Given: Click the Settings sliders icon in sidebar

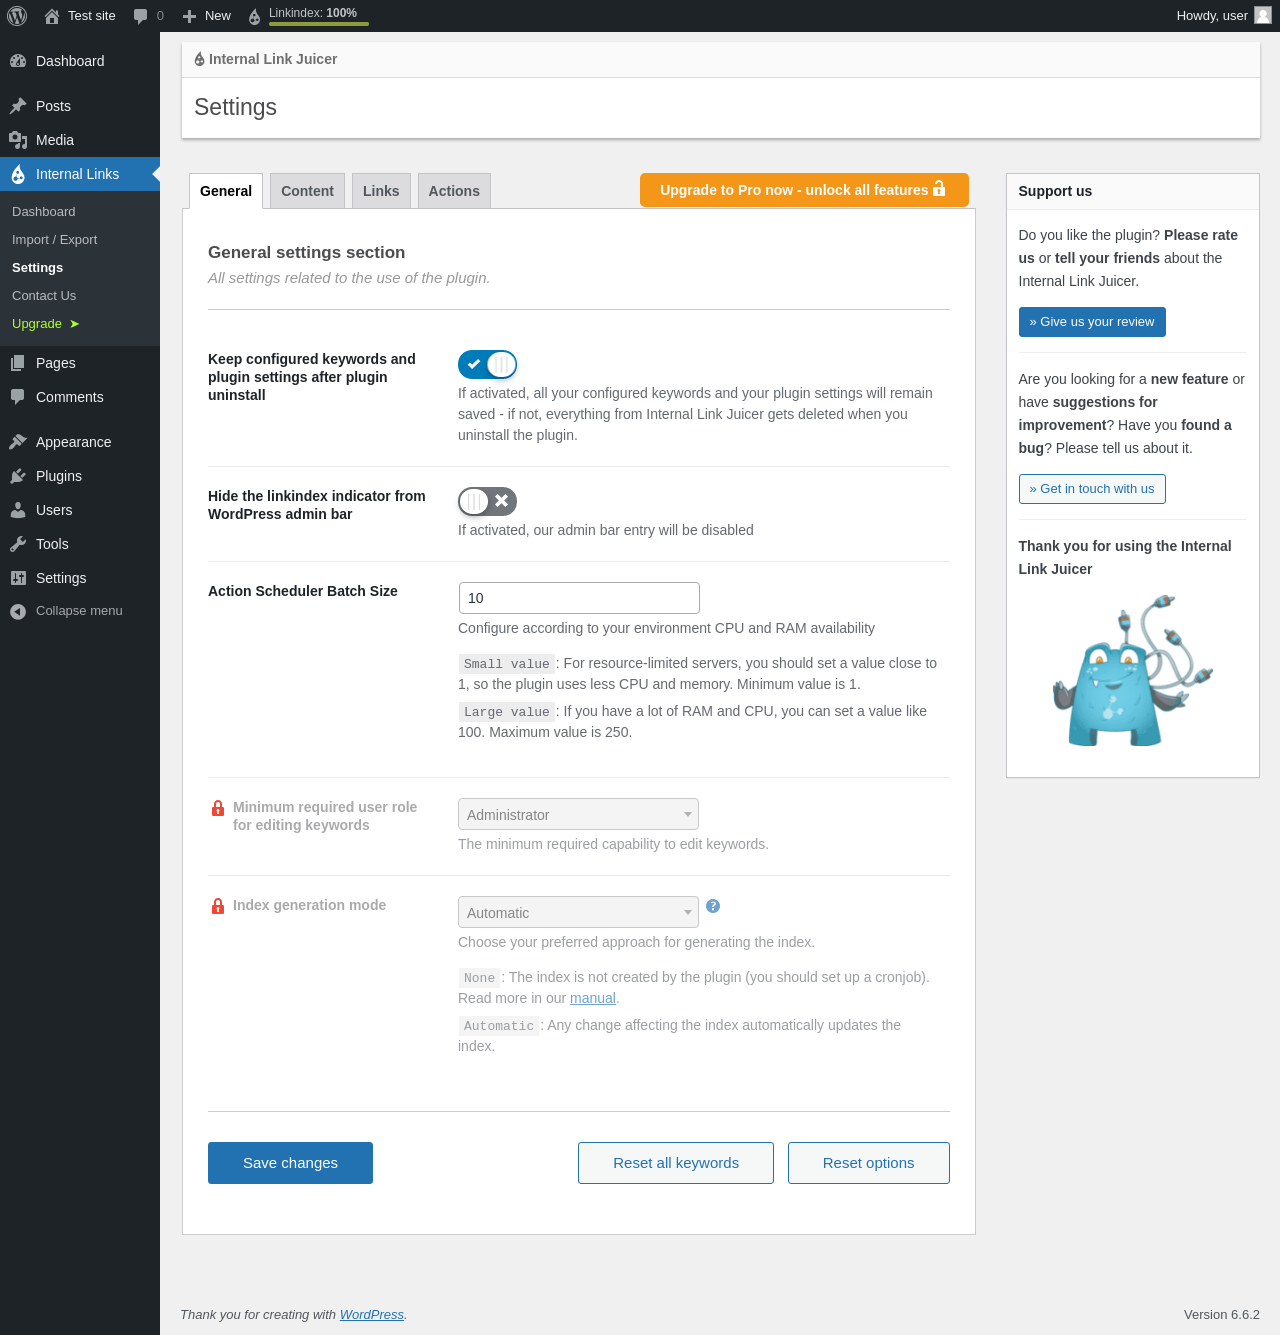Looking at the screenshot, I should (18, 578).
